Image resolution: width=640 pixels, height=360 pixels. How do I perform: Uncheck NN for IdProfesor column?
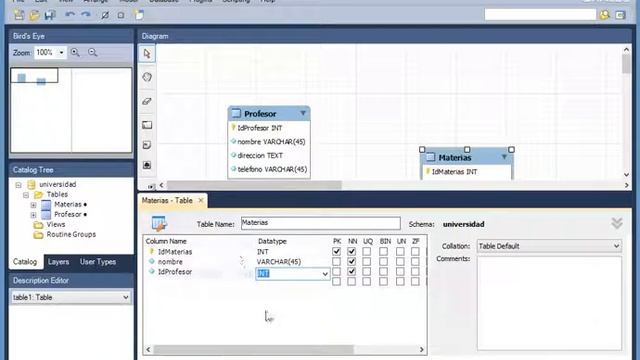351,271
